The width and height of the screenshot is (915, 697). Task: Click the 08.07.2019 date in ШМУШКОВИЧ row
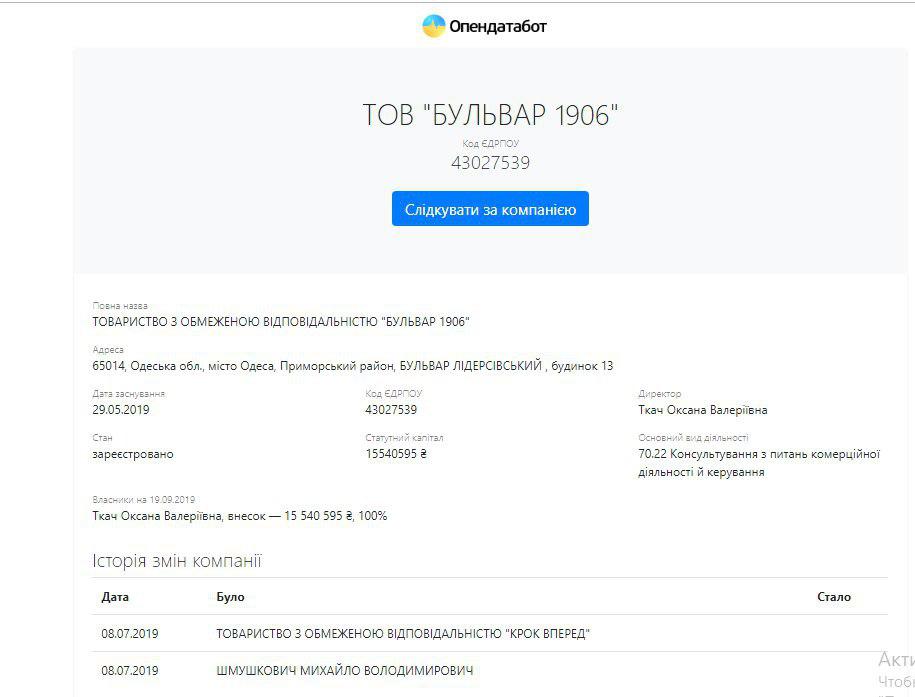point(130,671)
